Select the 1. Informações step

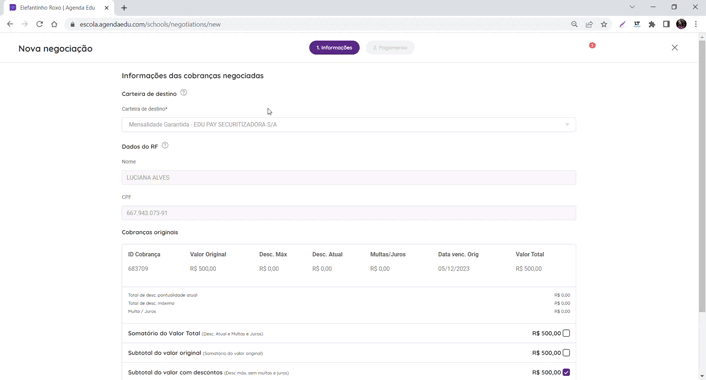point(334,48)
